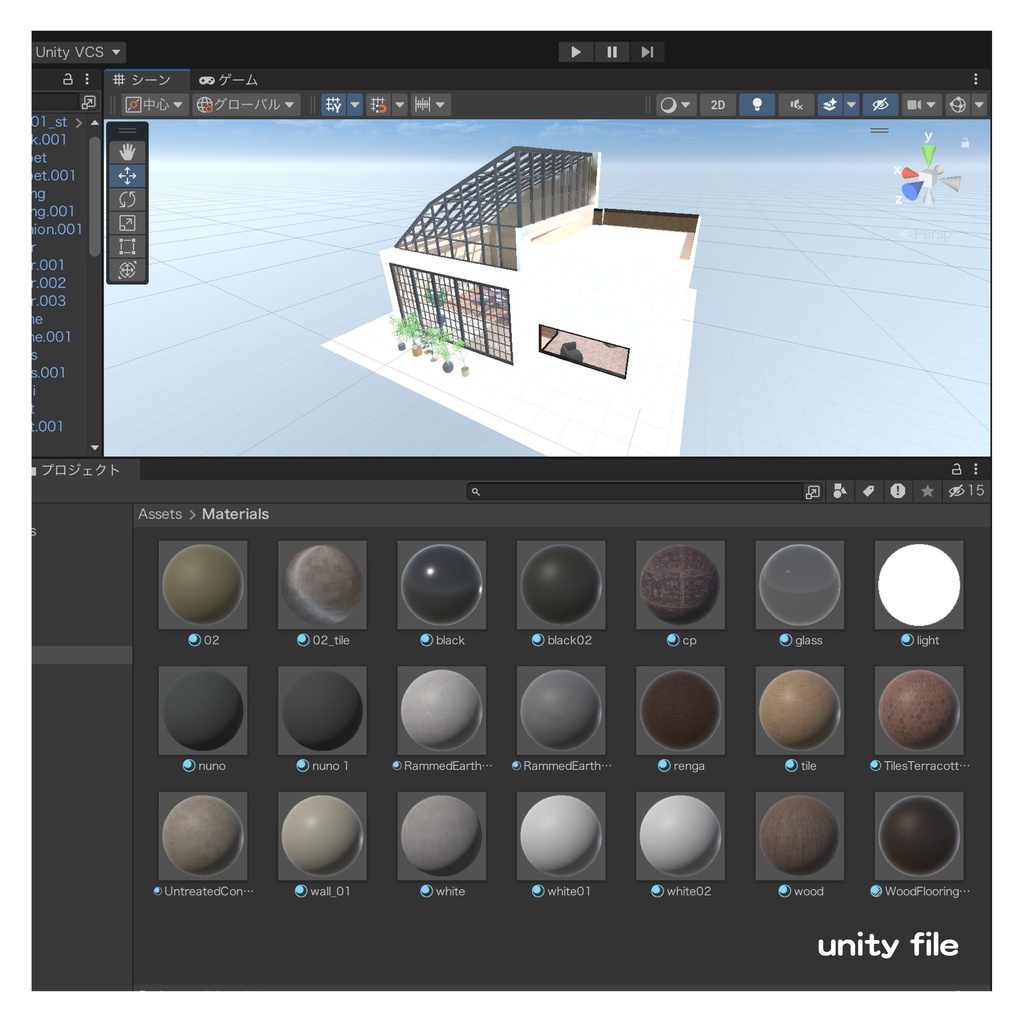This screenshot has width=1024, height=1024.
Task: Click Hierarchy scrollbar down arrow
Action: [95, 447]
